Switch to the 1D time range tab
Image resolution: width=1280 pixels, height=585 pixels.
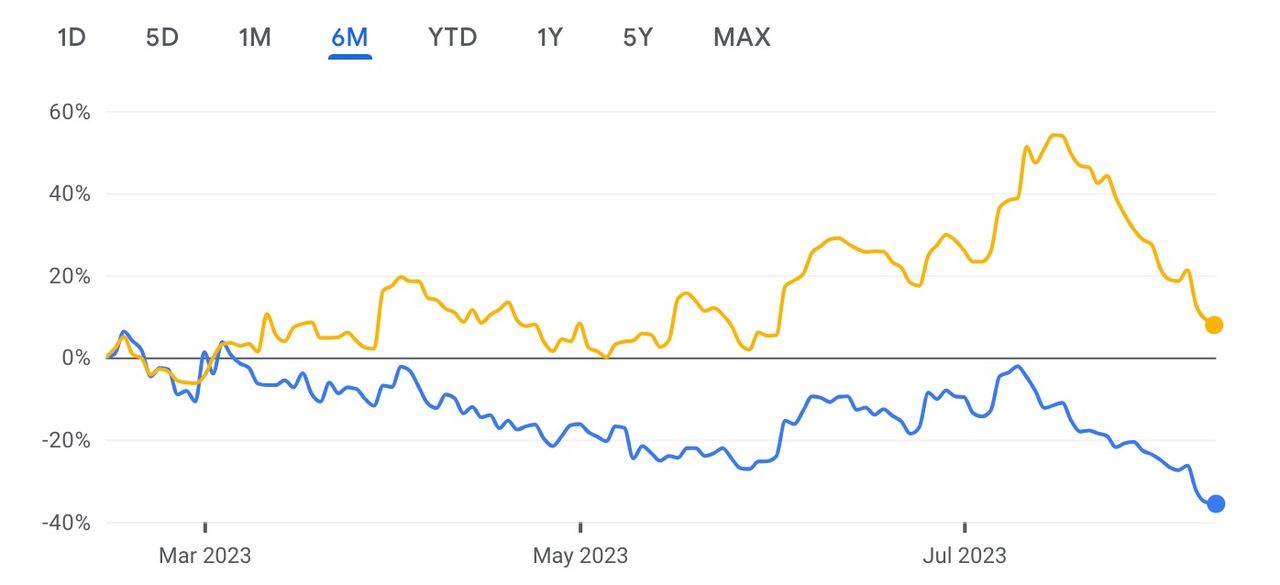tap(71, 38)
